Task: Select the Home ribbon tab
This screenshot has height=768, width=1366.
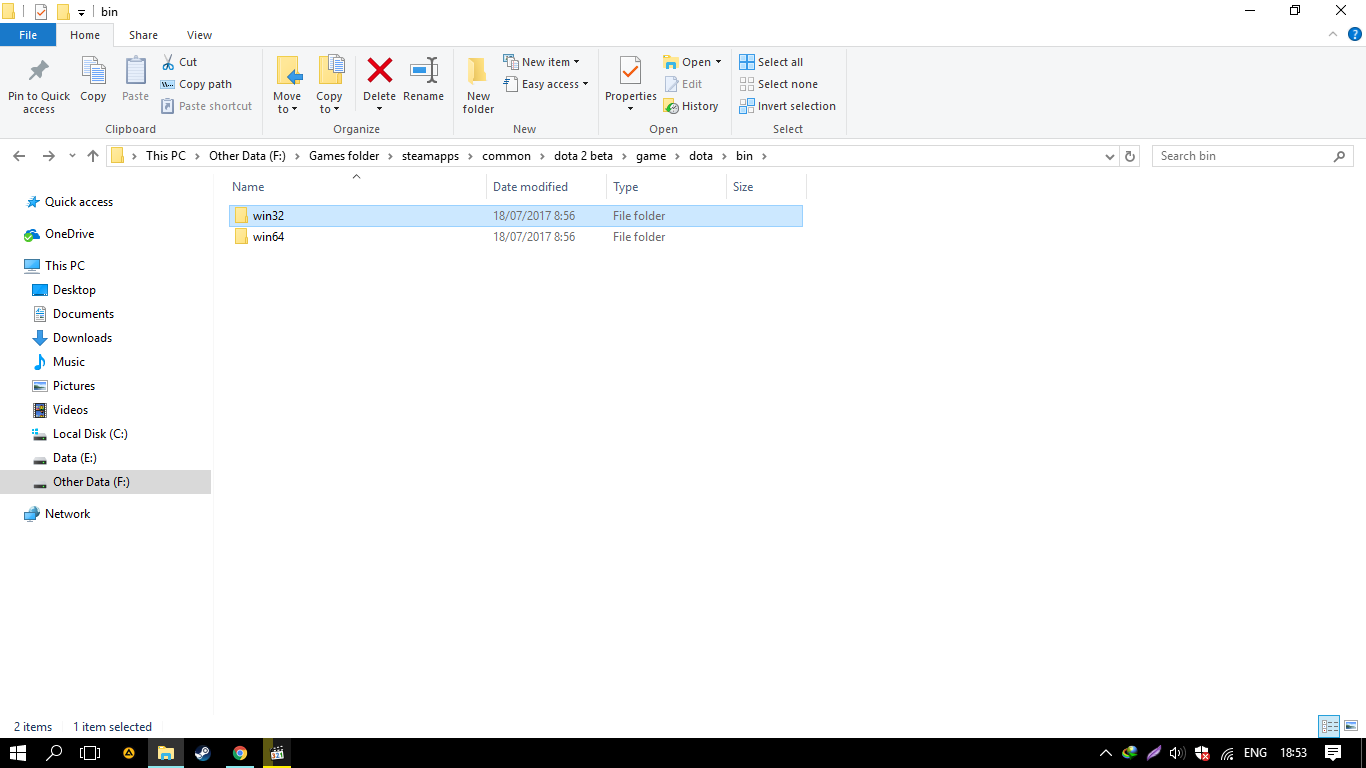Action: point(85,35)
